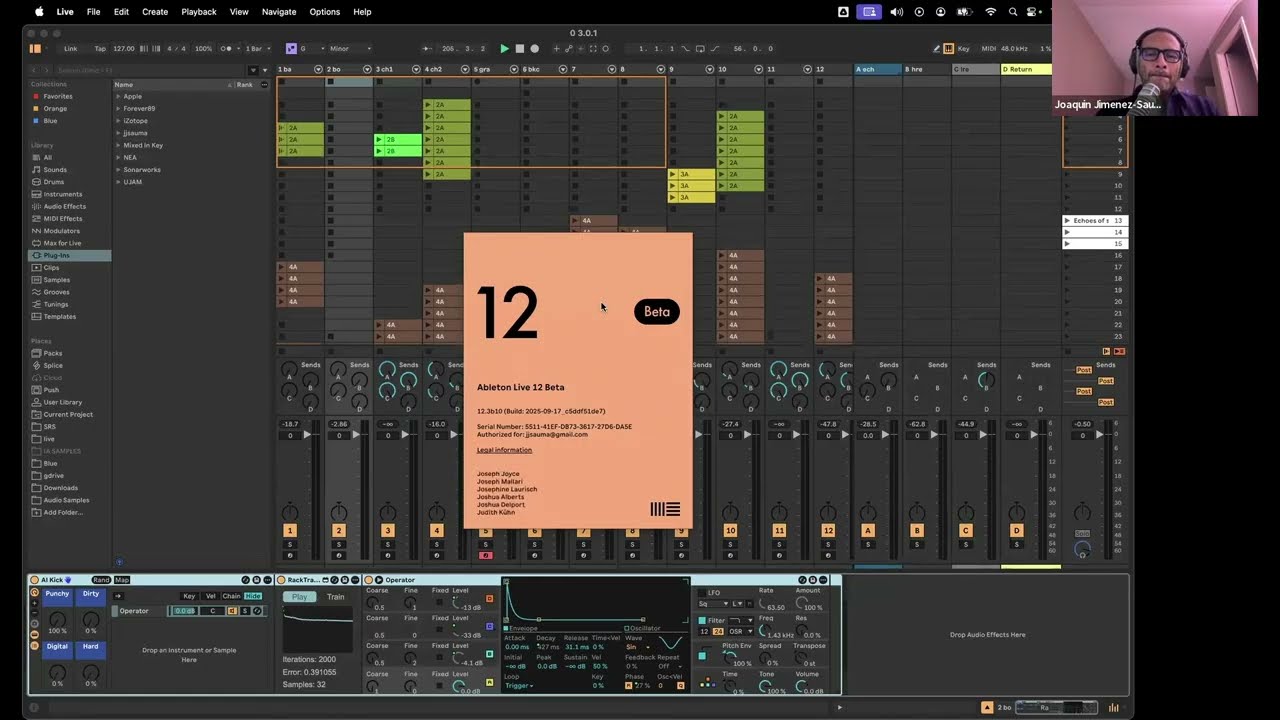Open the Samples category
This screenshot has height=720, width=1280.
click(56, 280)
